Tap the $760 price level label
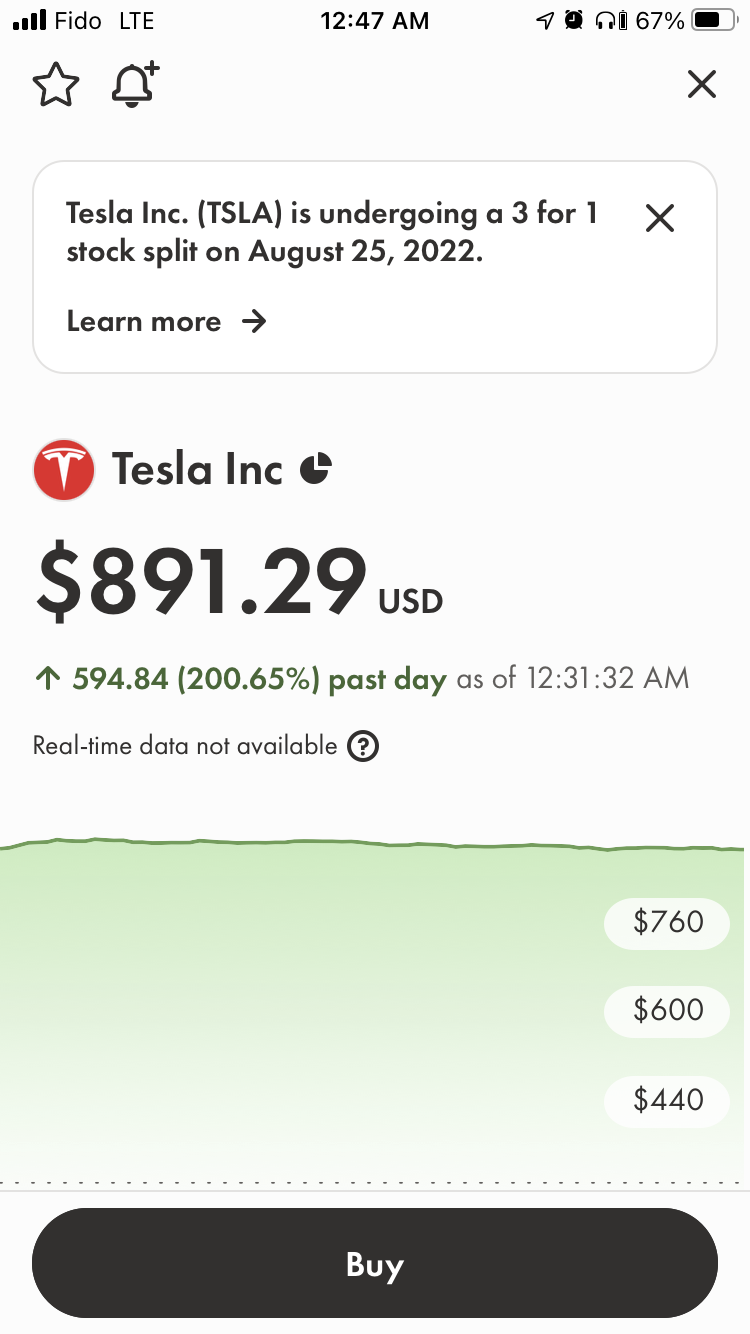Viewport: 750px width, 1334px height. coord(668,921)
